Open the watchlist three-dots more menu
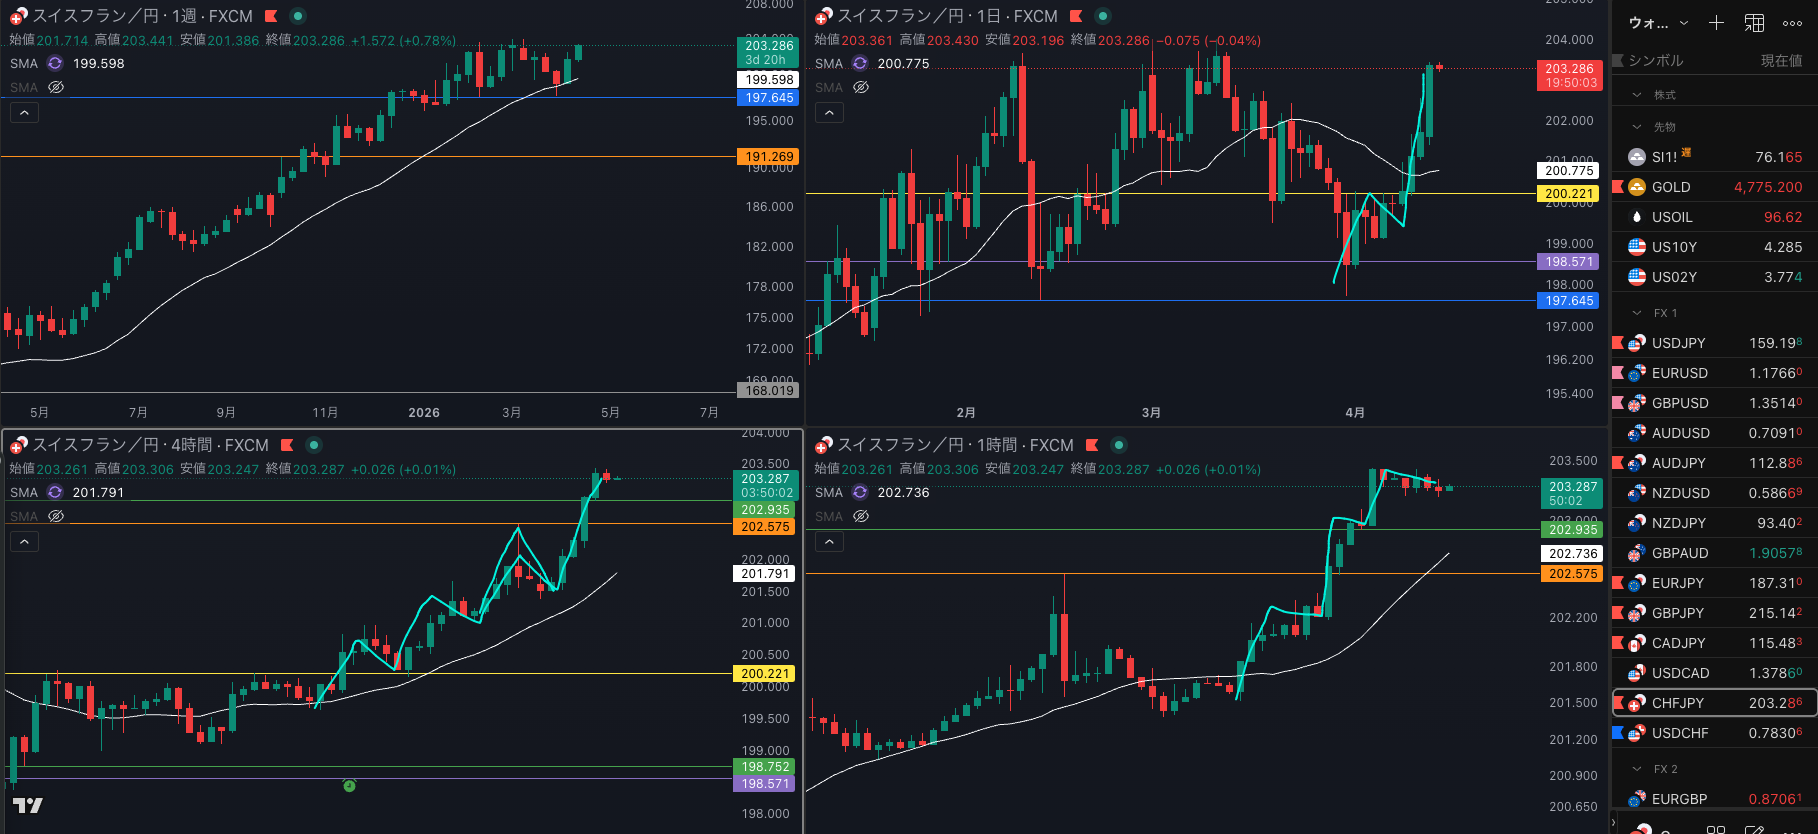 coord(1792,23)
